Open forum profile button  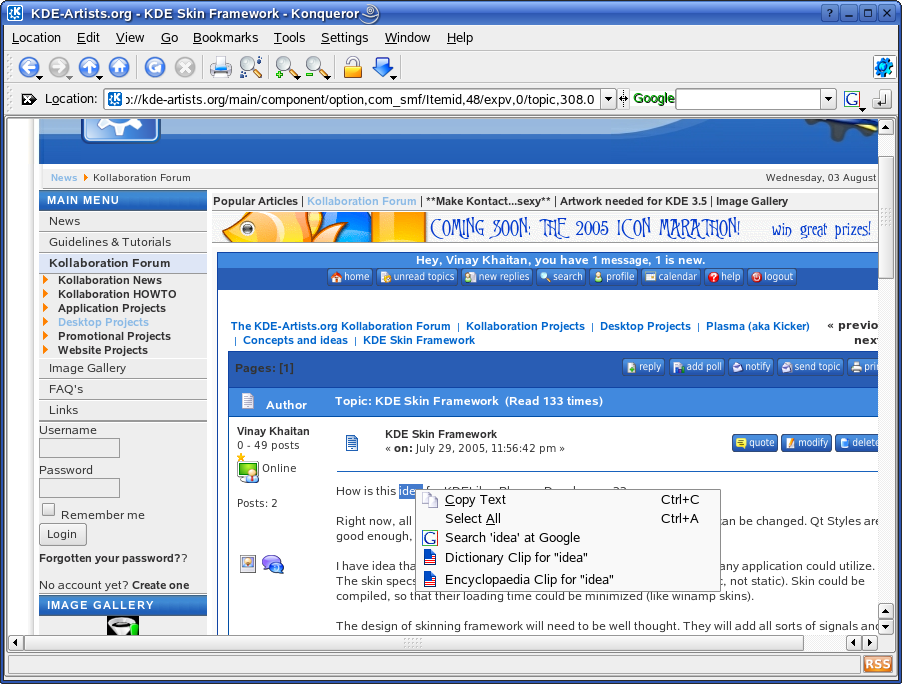coord(613,277)
